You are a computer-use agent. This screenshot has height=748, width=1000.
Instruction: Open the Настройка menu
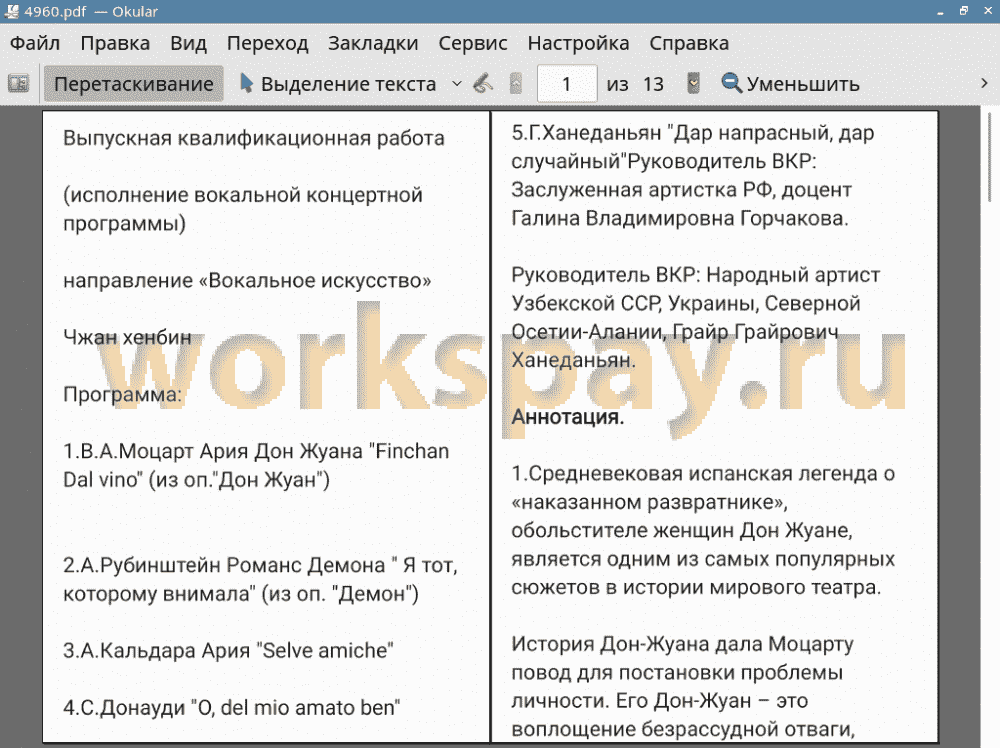pyautogui.click(x=578, y=43)
